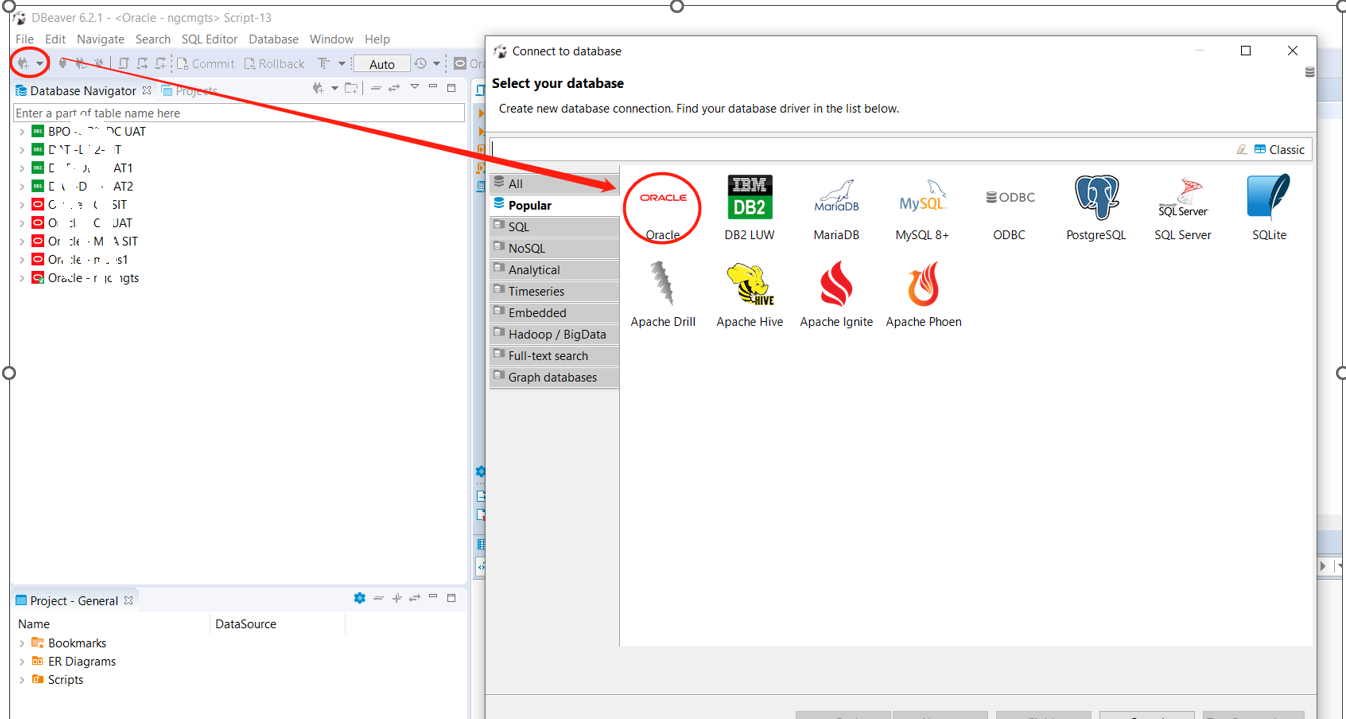Image resolution: width=1346 pixels, height=719 pixels.
Task: Select the All database category
Action: (x=555, y=183)
